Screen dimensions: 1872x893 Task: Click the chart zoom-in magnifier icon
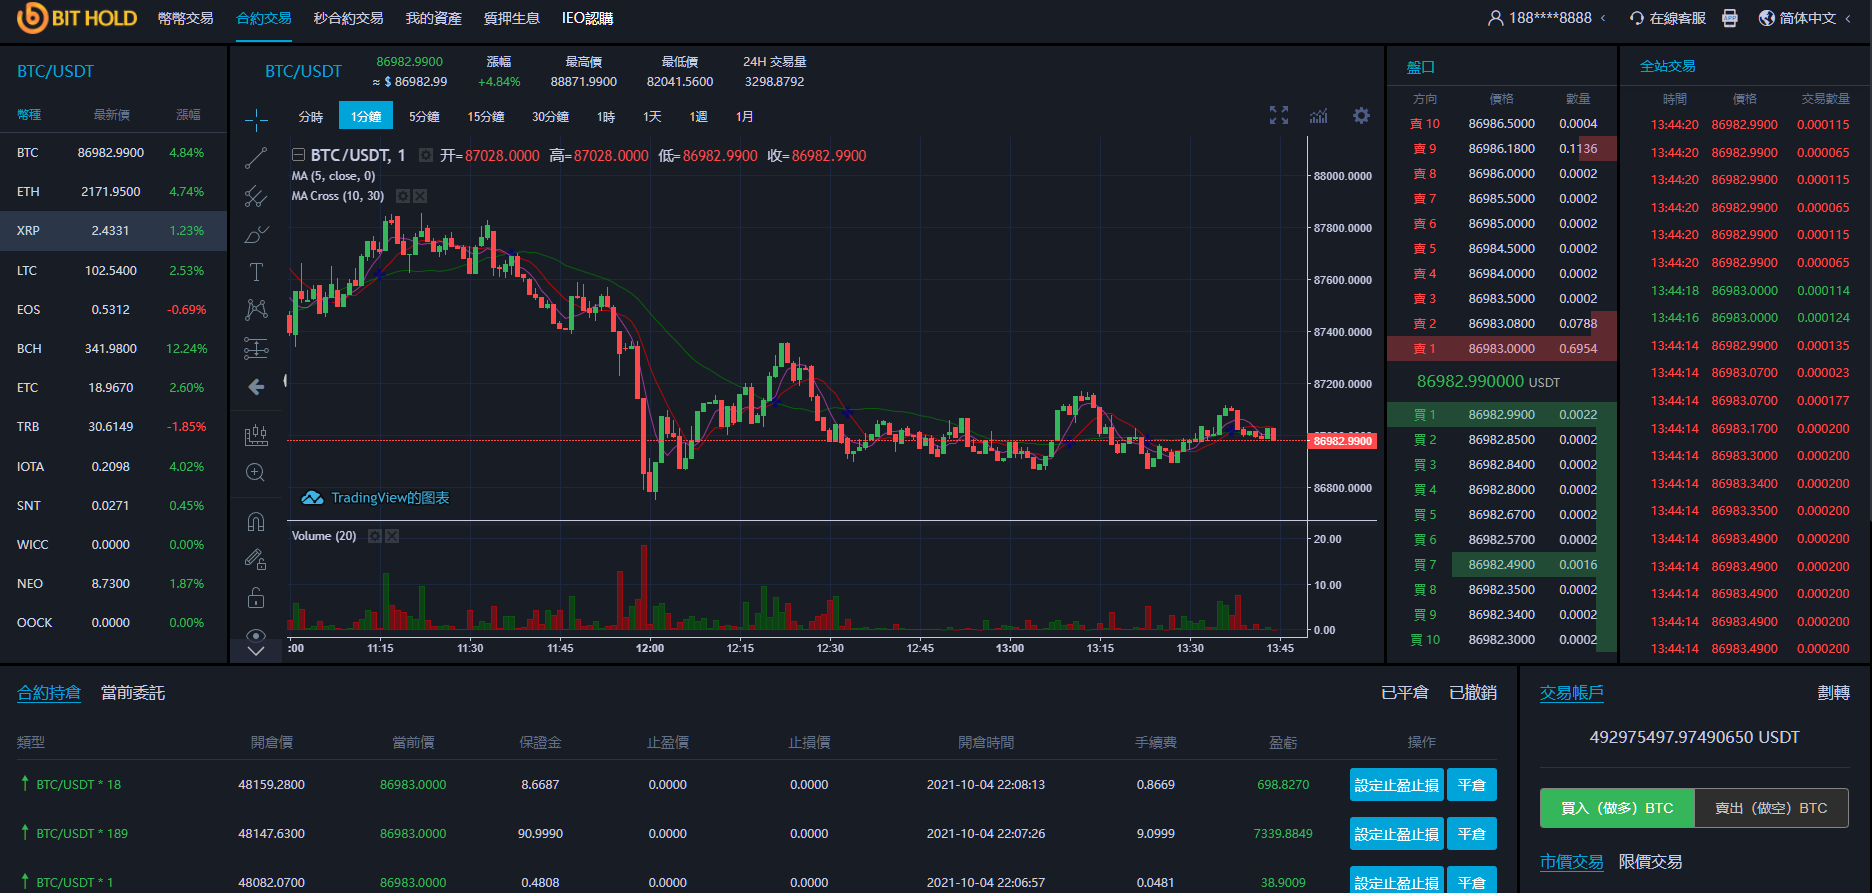(x=256, y=473)
